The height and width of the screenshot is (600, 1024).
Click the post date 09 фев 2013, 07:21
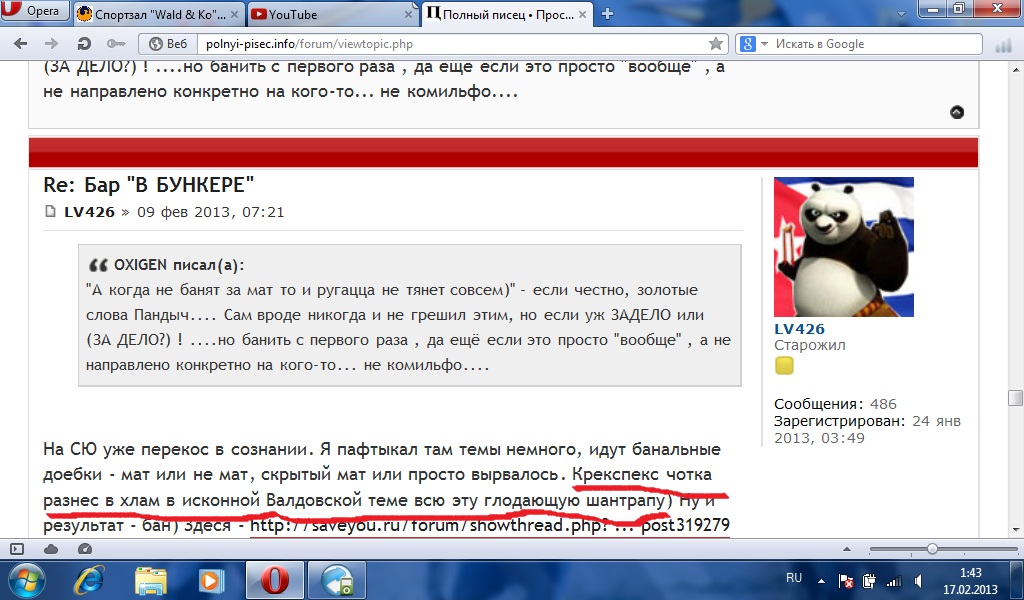pos(210,212)
